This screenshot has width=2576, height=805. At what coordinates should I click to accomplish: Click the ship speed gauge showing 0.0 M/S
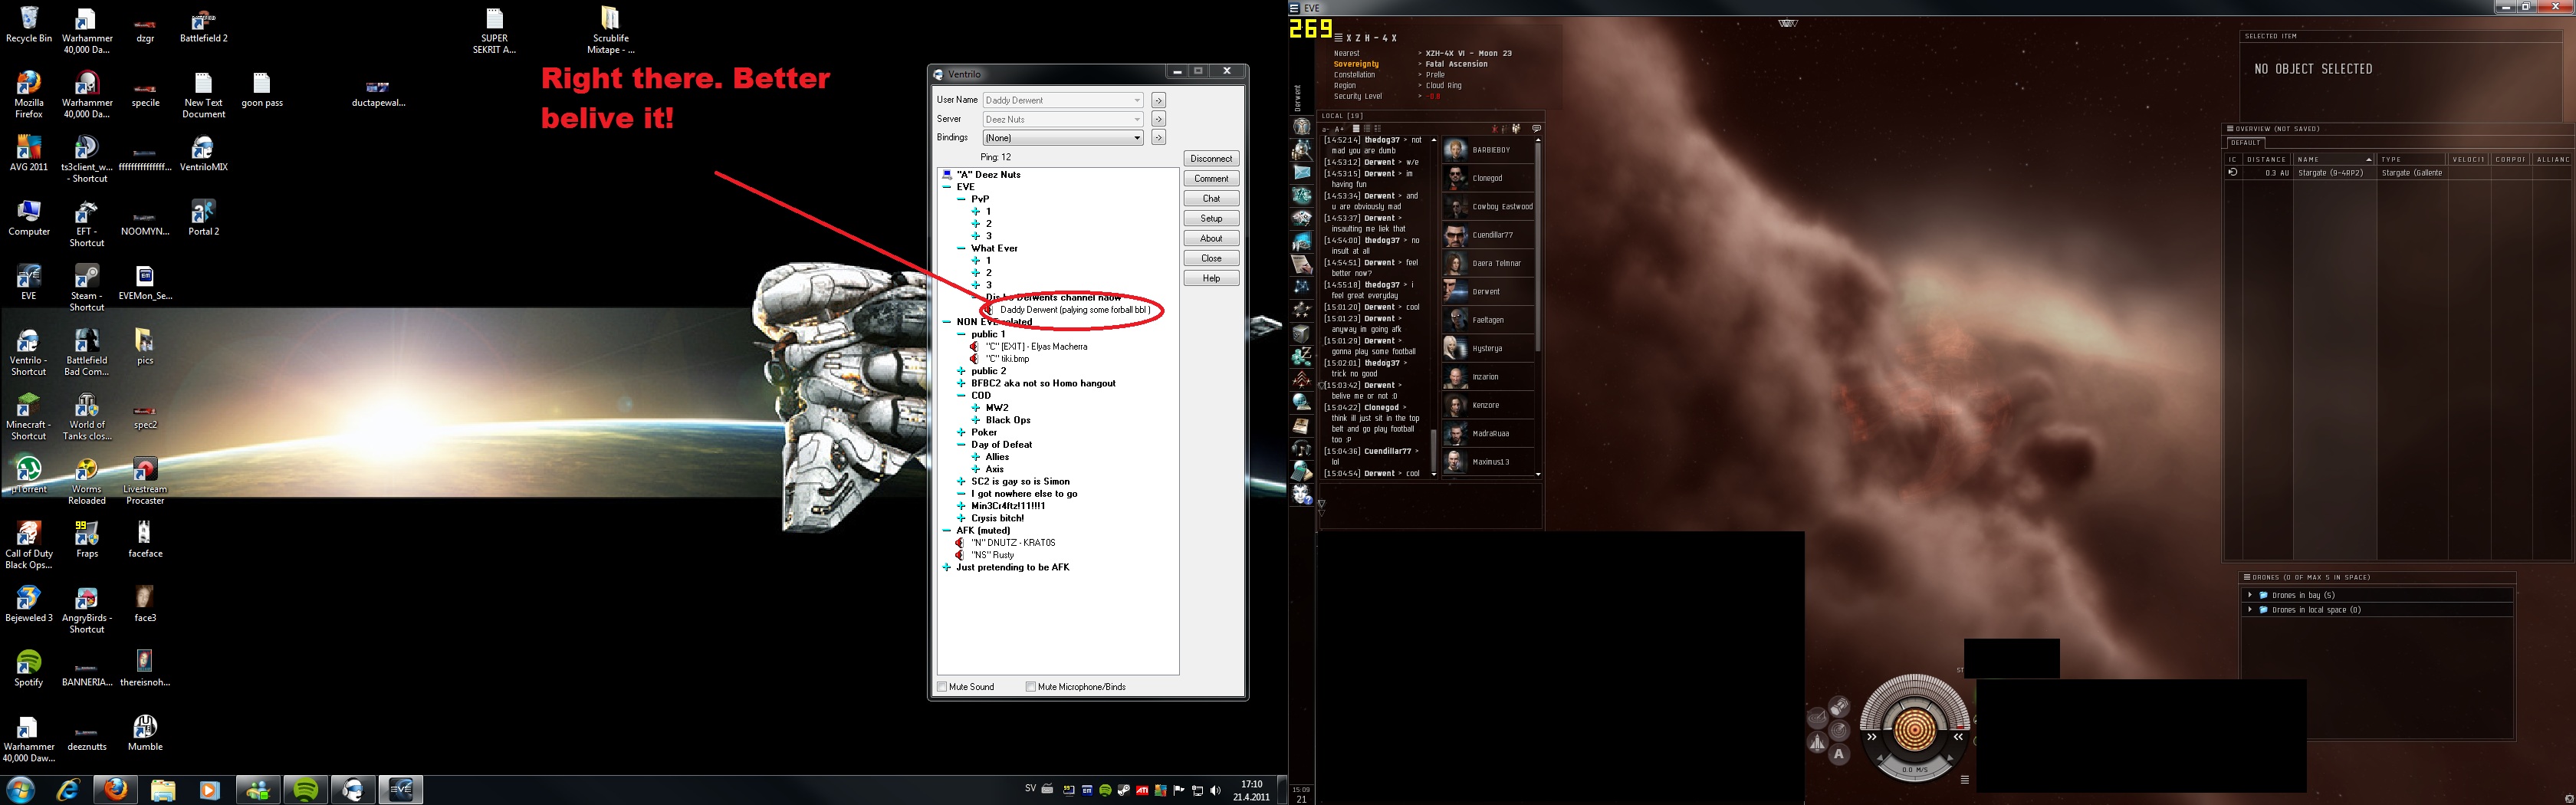click(1914, 770)
